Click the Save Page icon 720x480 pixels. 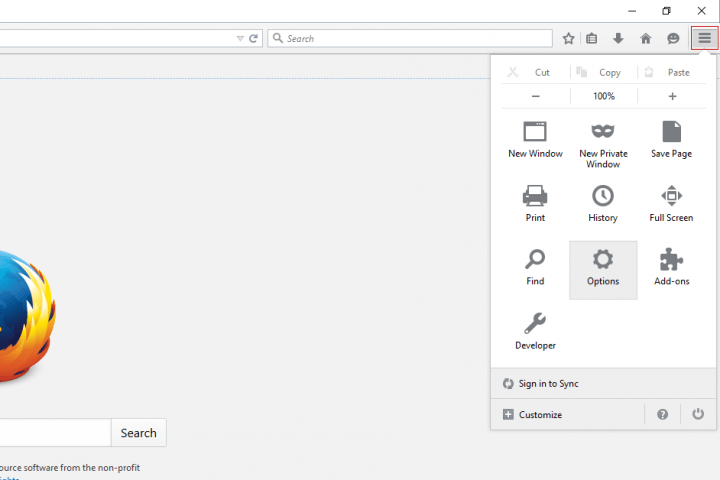[x=671, y=139]
